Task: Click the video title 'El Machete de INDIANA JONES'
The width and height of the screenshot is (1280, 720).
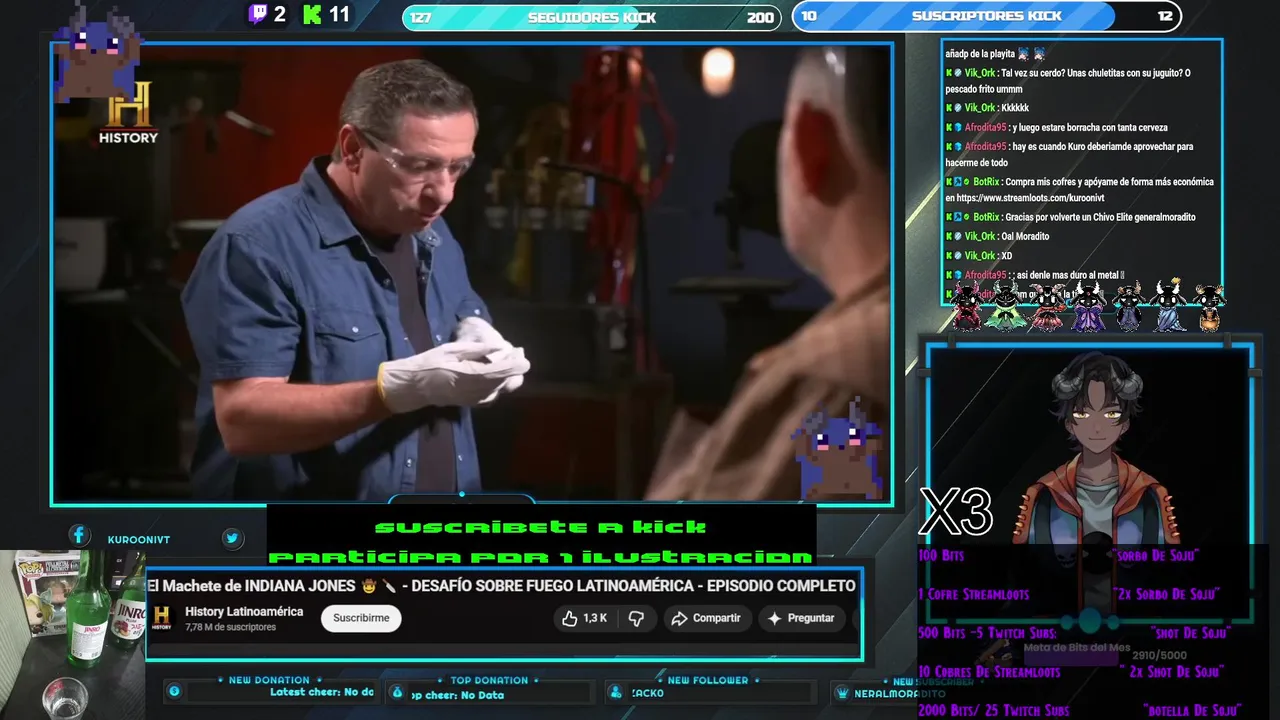Action: point(501,585)
